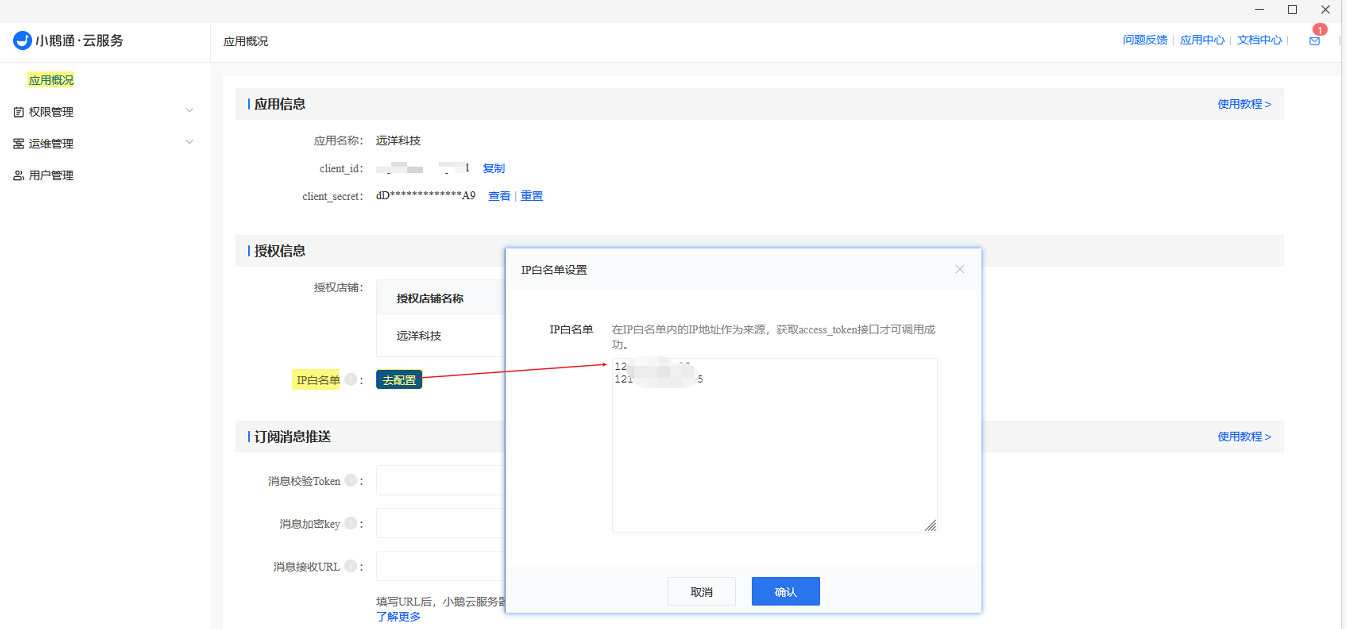Click the 小鹅通·云服务 logo icon
The height and width of the screenshot is (629, 1347).
(22, 41)
